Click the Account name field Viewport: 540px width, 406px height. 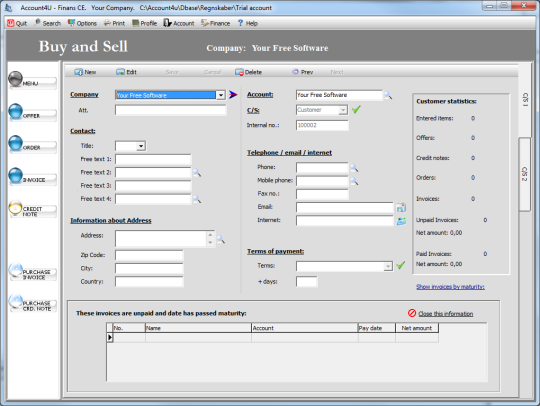point(339,95)
